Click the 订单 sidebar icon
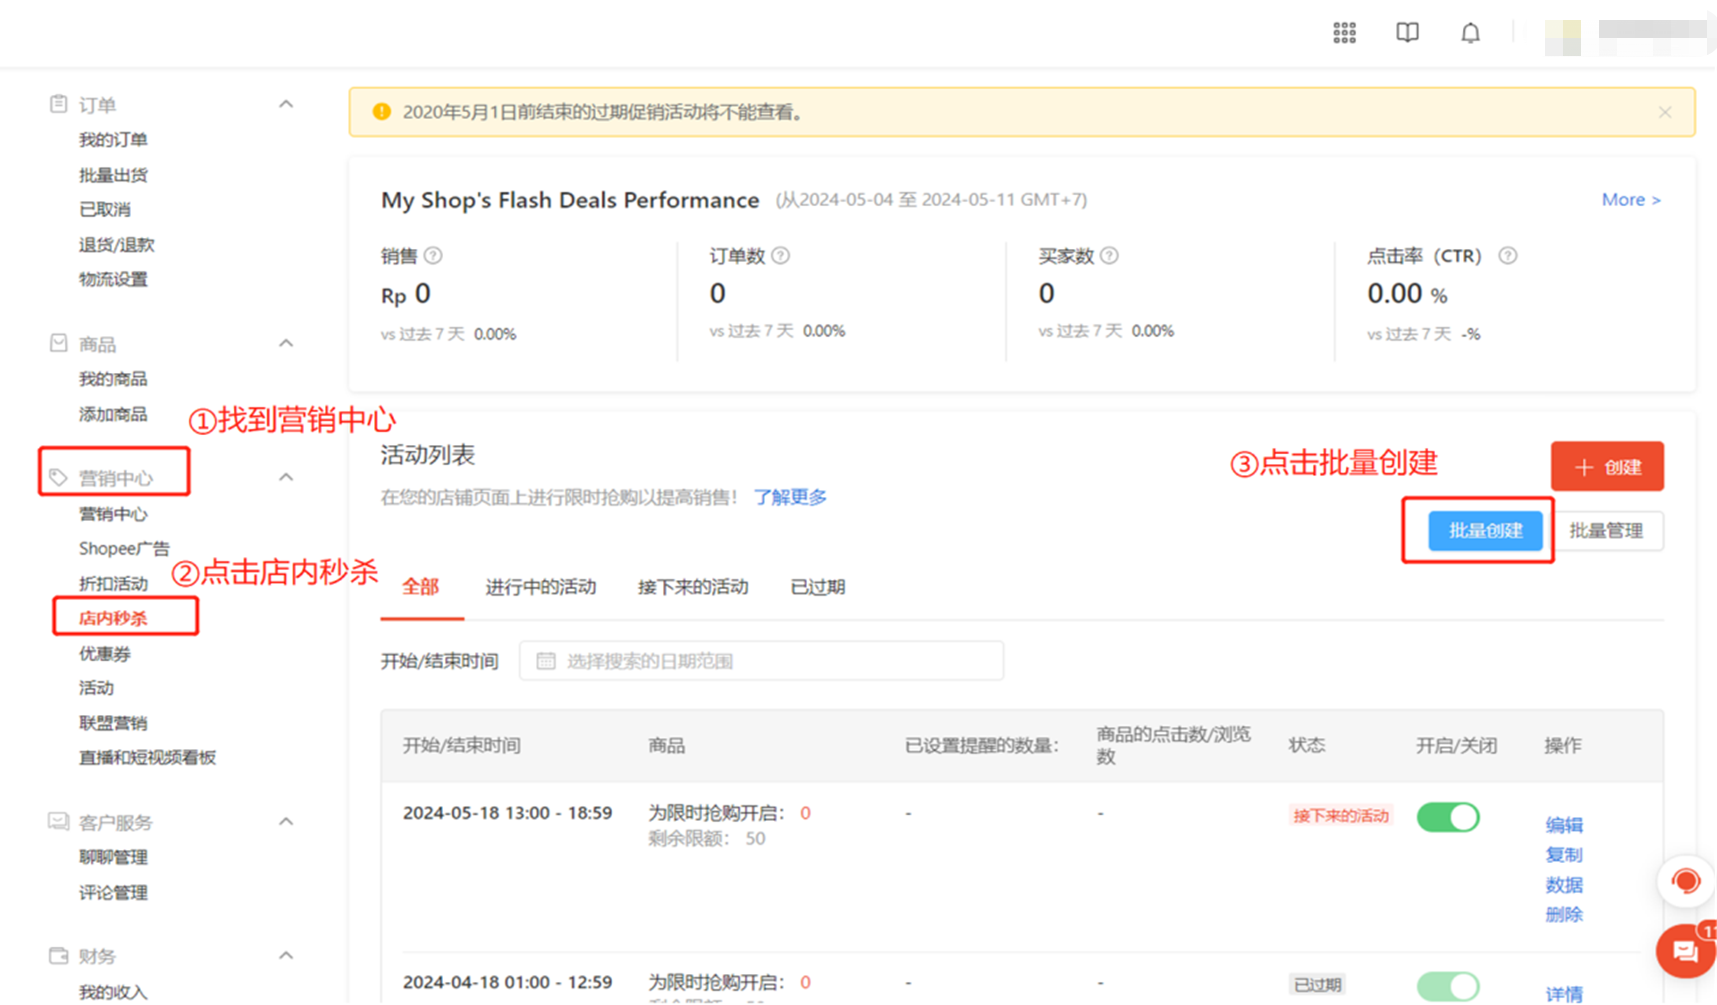 coord(58,102)
